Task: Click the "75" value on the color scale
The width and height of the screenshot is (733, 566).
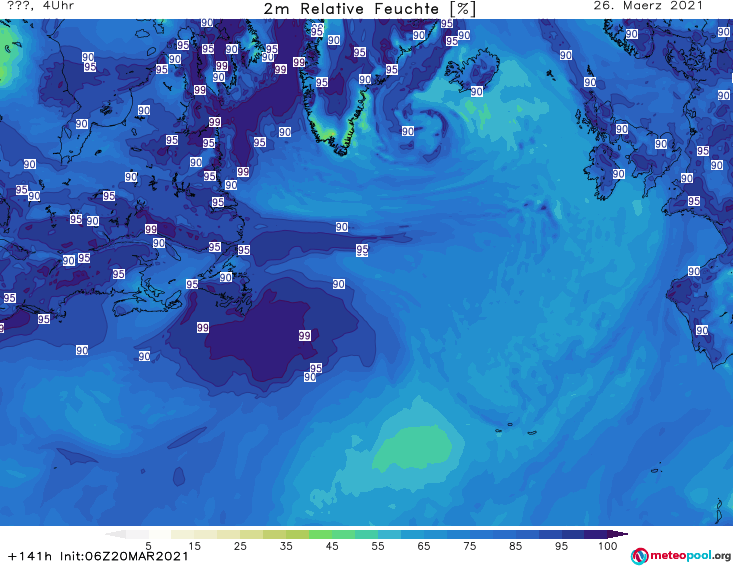Action: pyautogui.click(x=470, y=545)
